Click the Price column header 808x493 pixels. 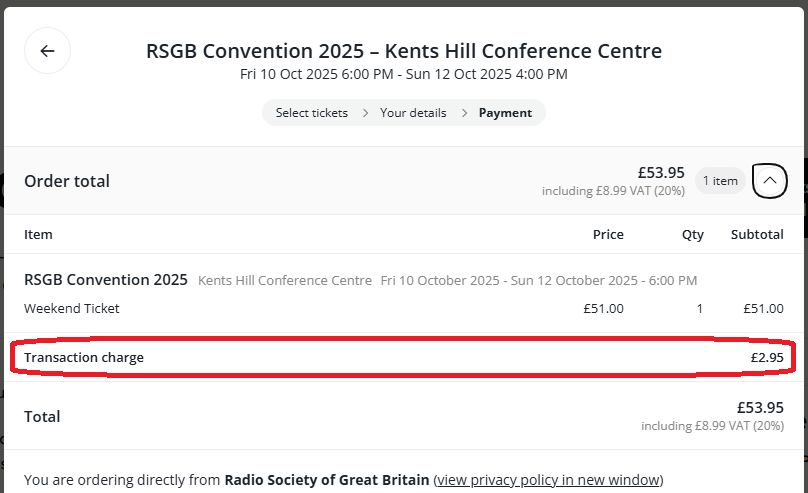[607, 234]
